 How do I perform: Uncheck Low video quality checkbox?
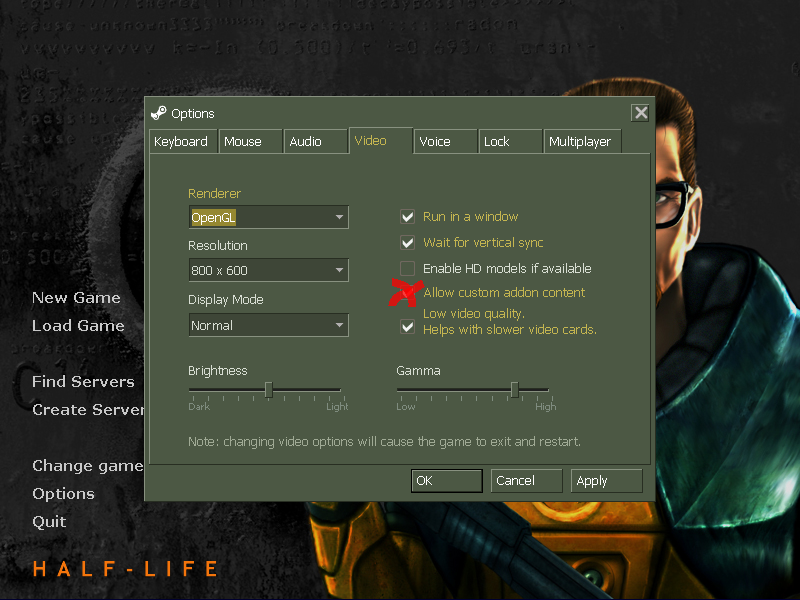[407, 327]
